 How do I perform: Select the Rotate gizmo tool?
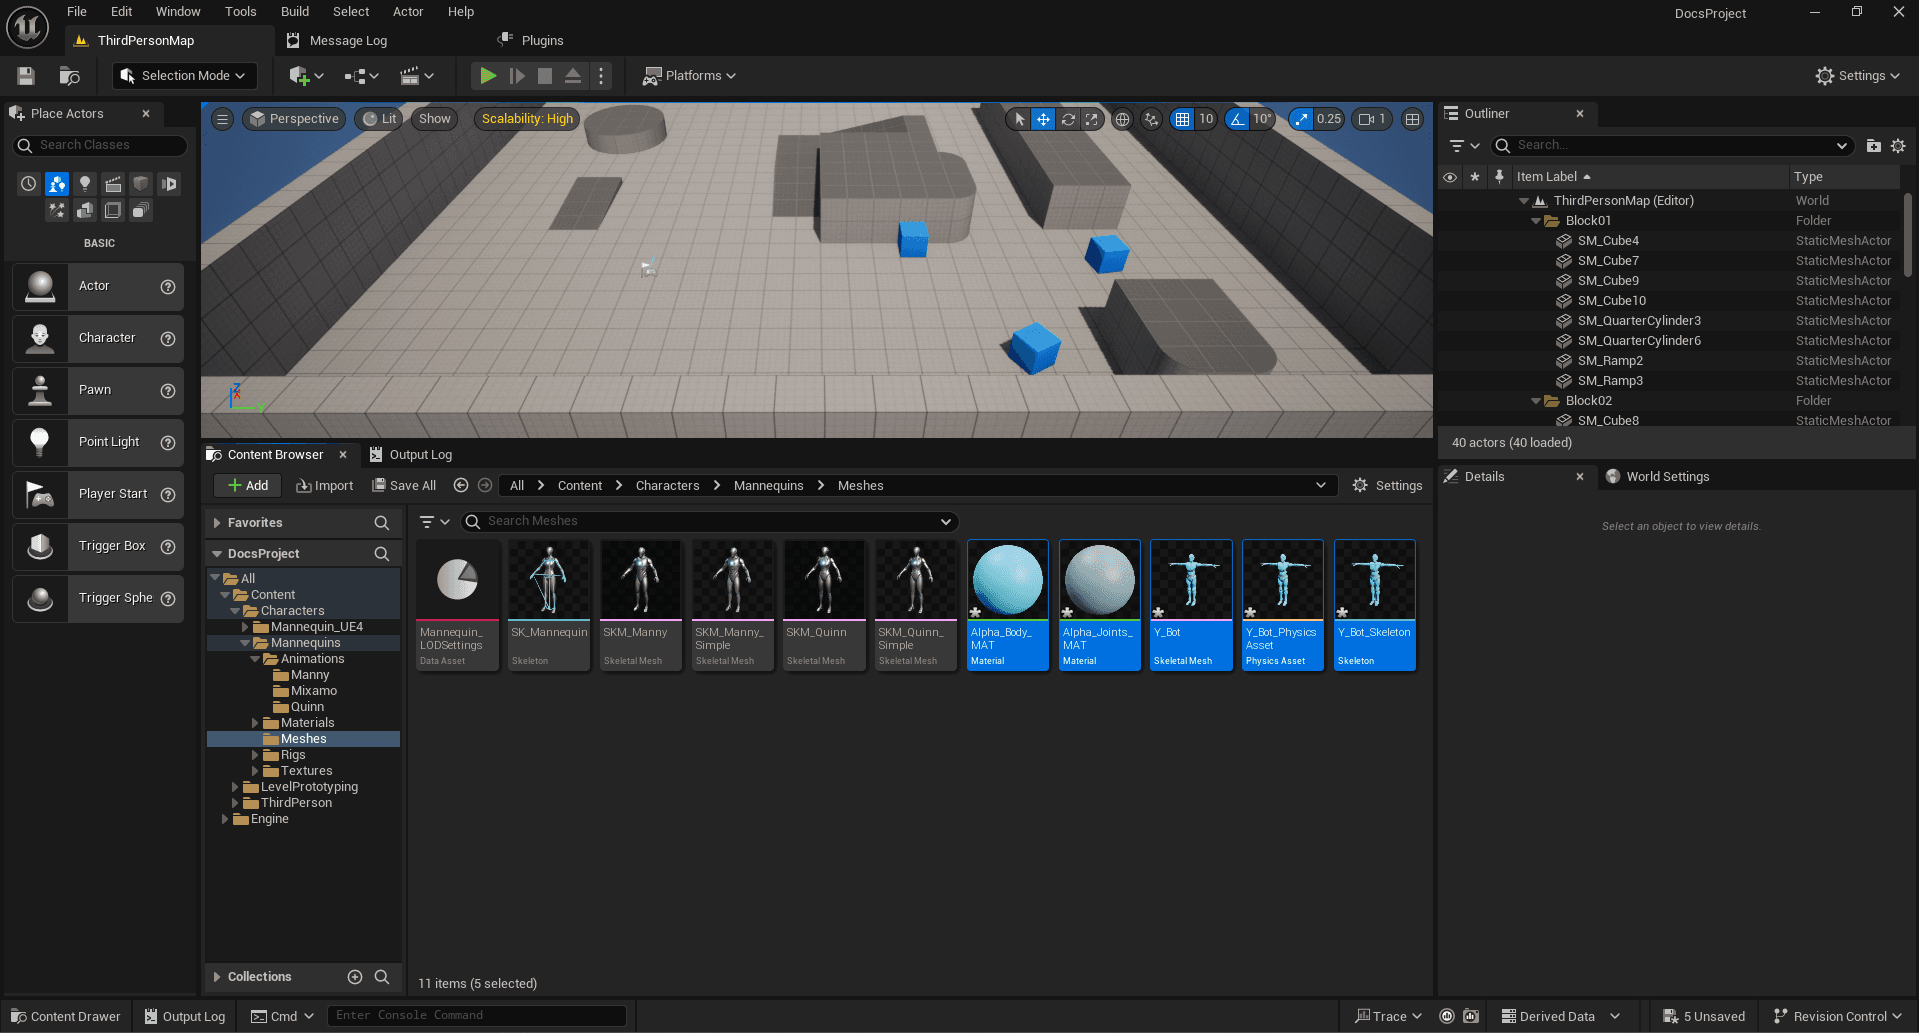[x=1068, y=119]
